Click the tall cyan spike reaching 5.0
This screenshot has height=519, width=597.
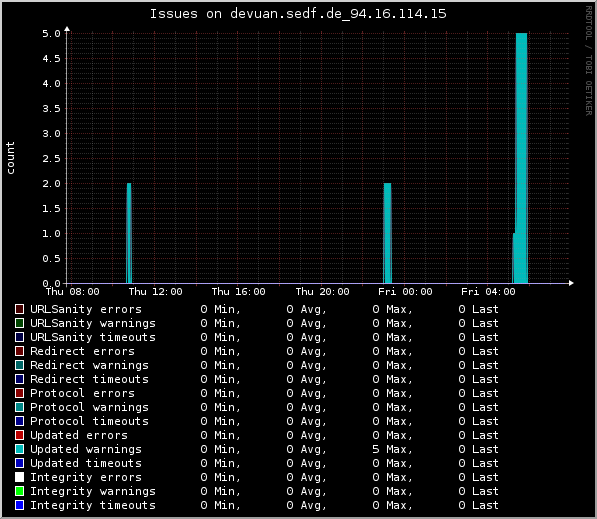coord(521,158)
